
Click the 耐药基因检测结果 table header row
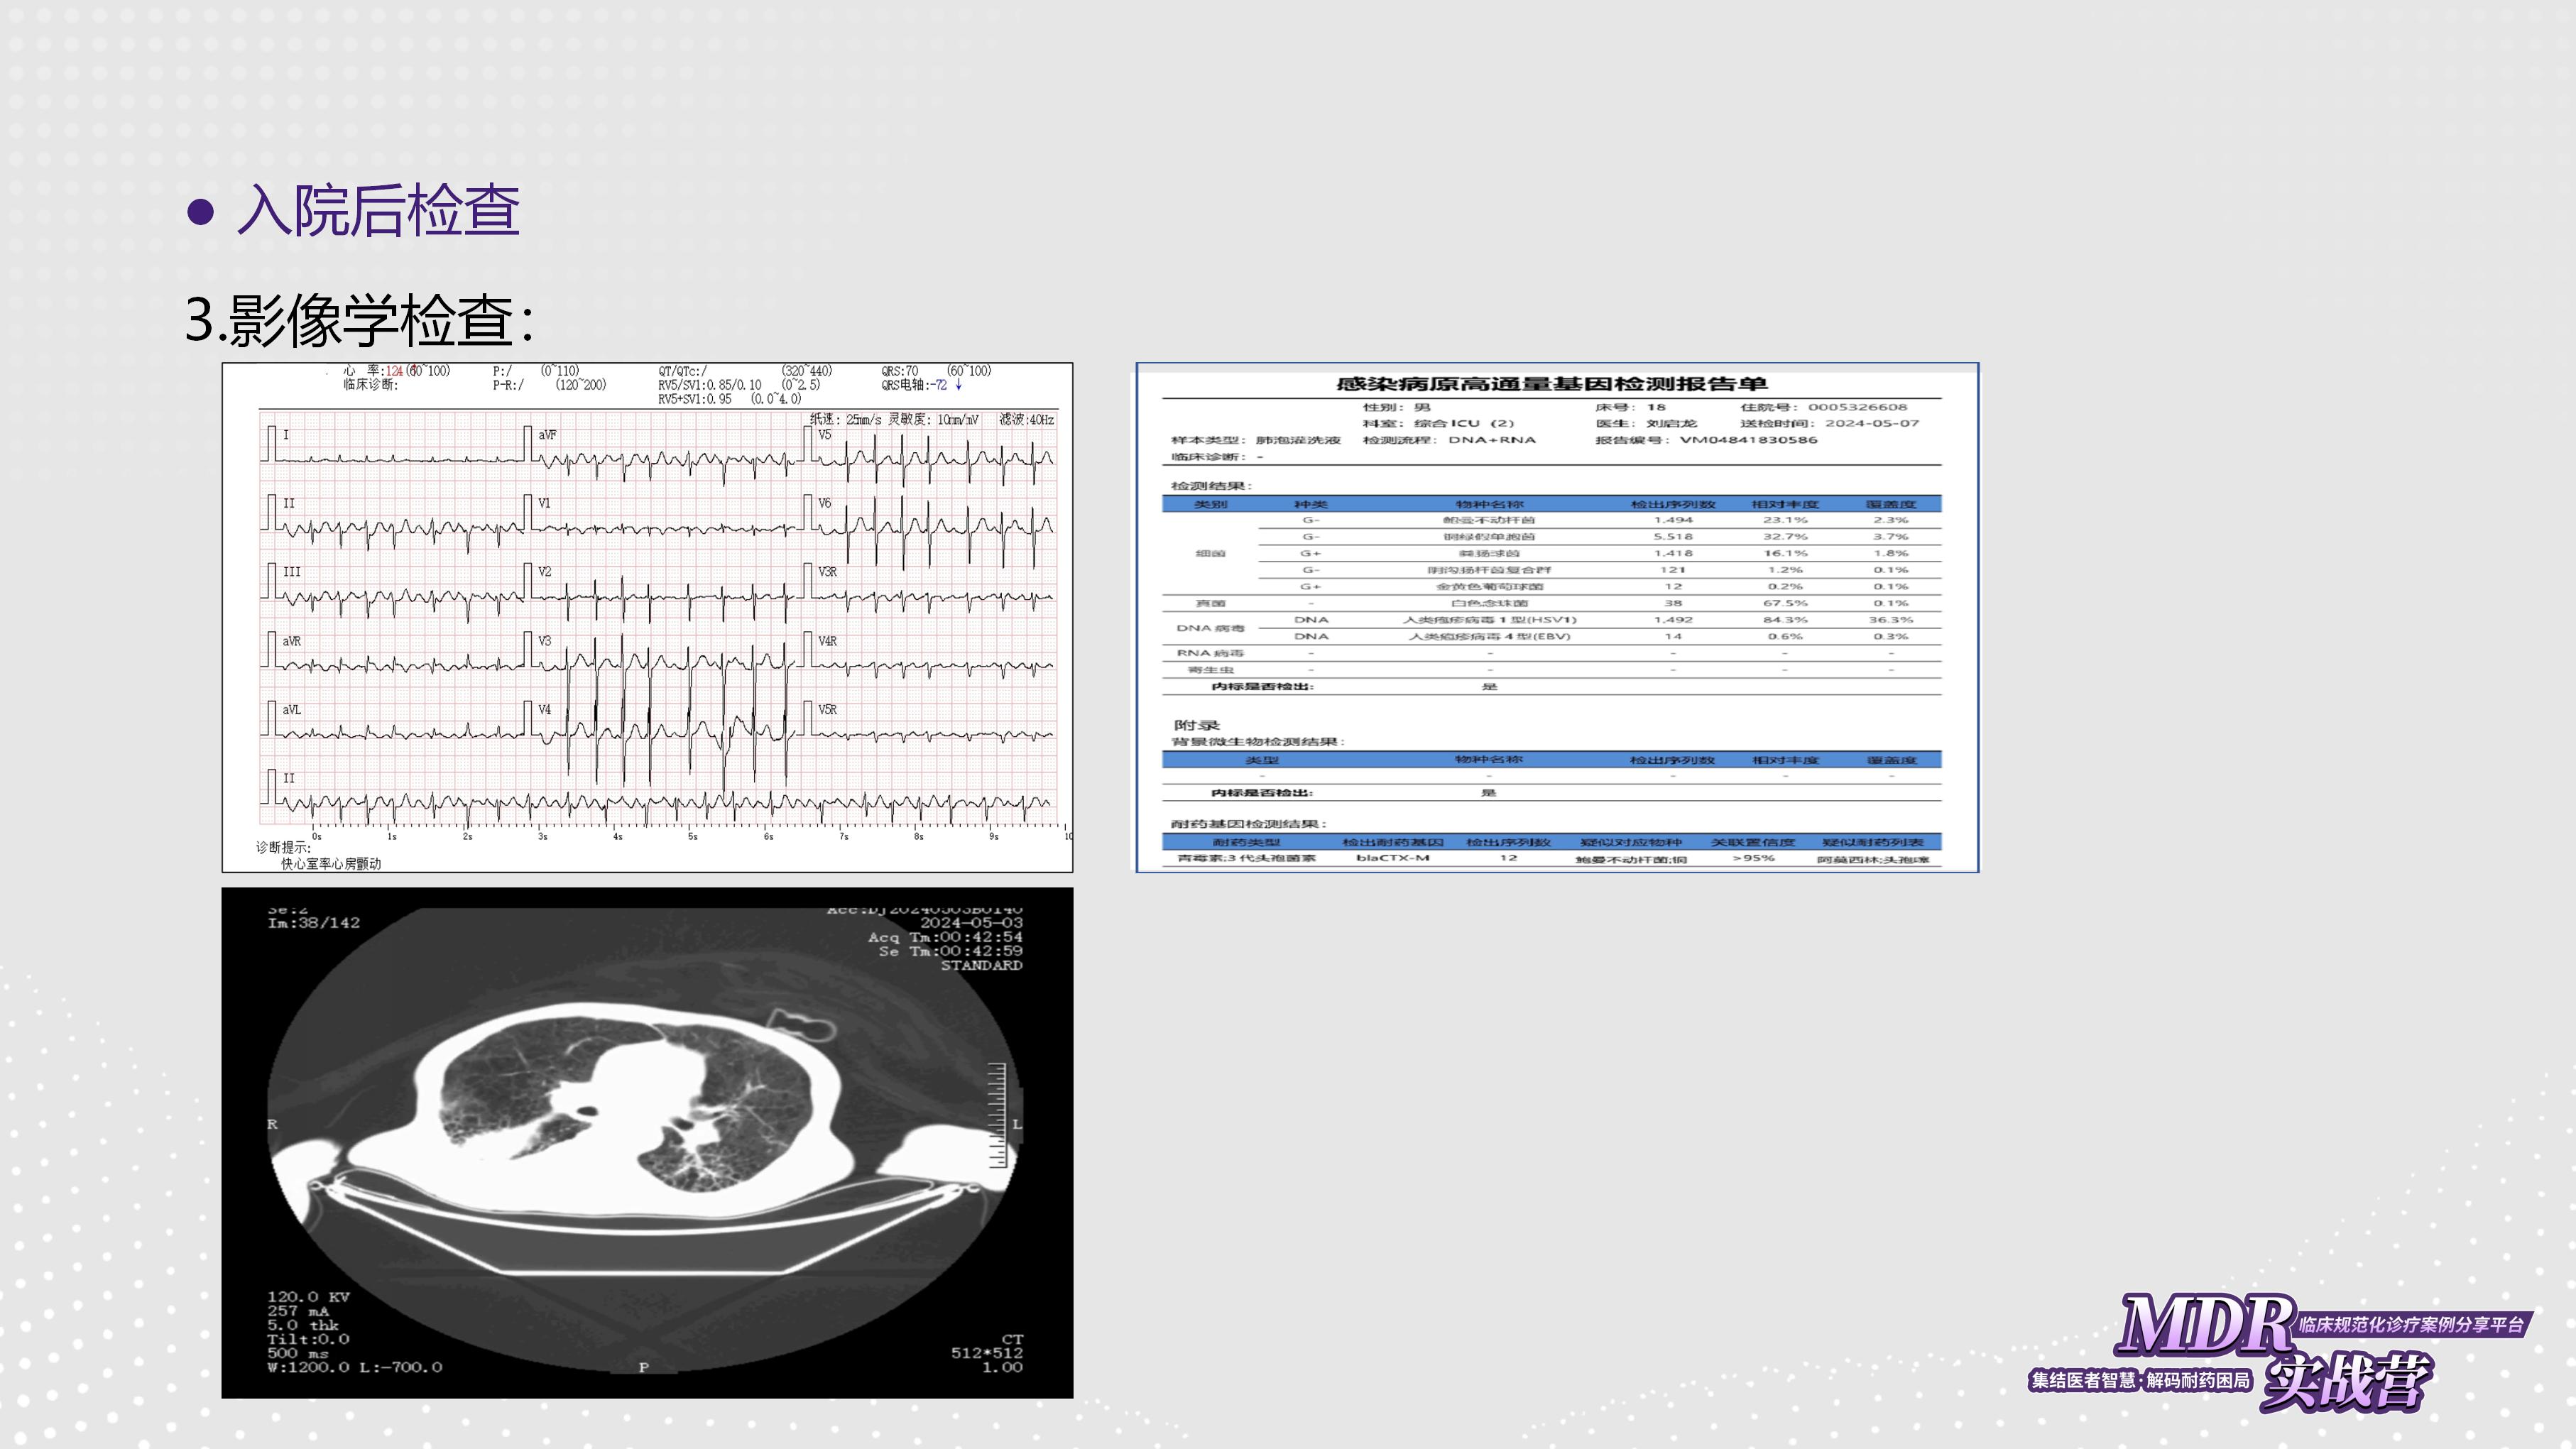(1551, 842)
